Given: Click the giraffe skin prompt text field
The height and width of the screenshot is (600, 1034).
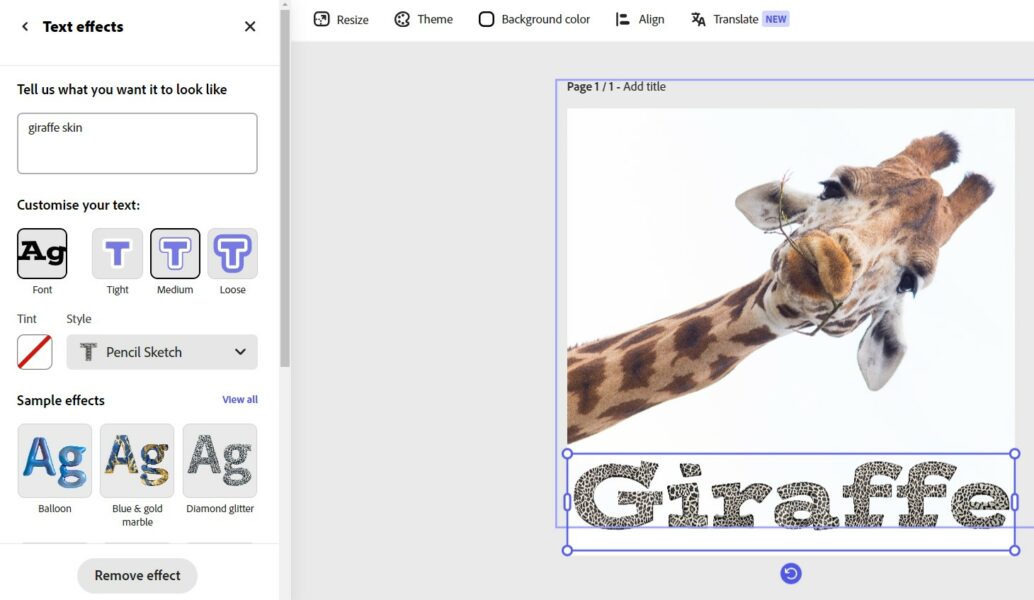Looking at the screenshot, I should [137, 143].
